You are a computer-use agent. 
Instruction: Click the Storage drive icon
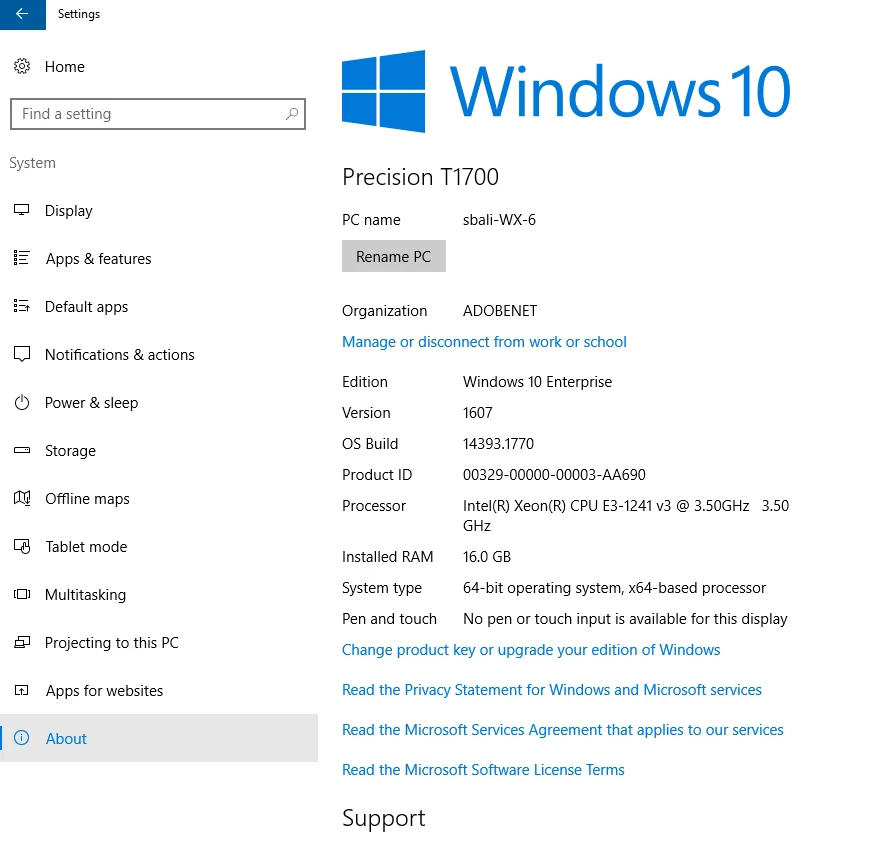(x=22, y=450)
